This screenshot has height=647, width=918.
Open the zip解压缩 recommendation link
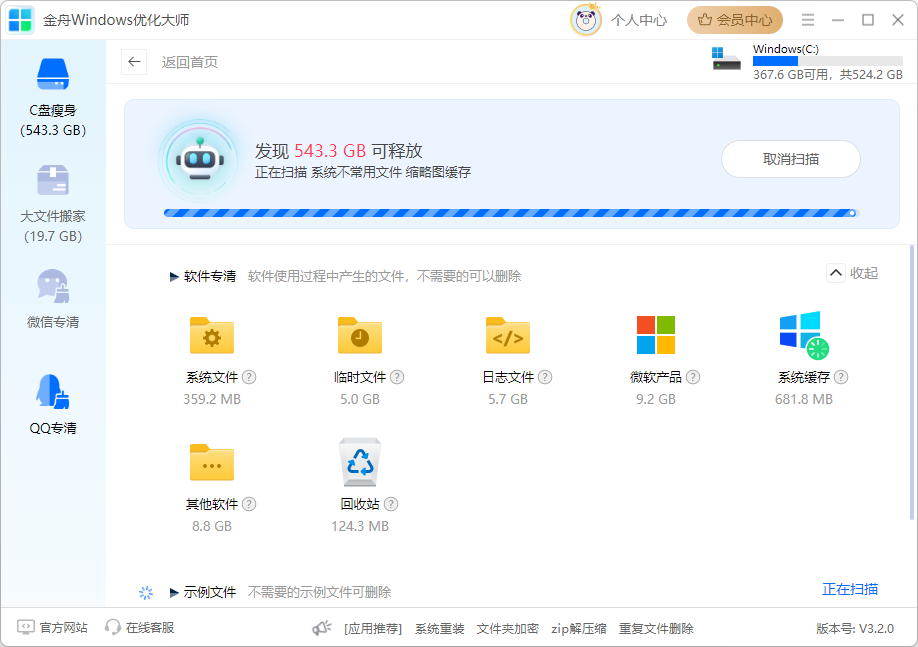[578, 629]
